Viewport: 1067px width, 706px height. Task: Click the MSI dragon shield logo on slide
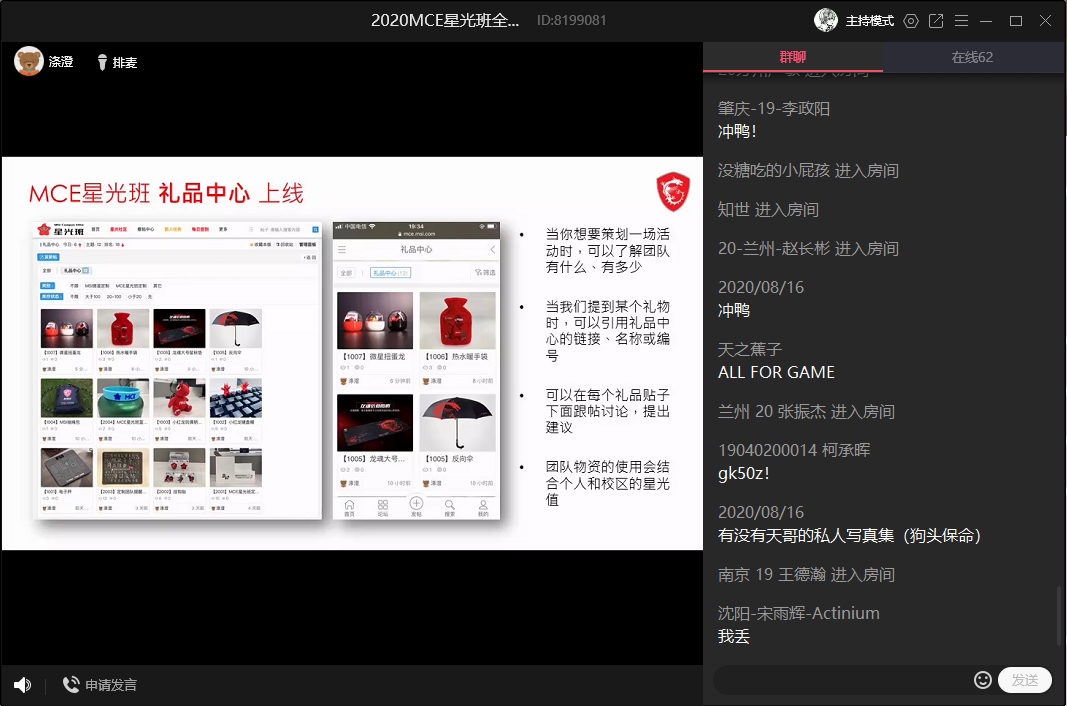(x=673, y=191)
